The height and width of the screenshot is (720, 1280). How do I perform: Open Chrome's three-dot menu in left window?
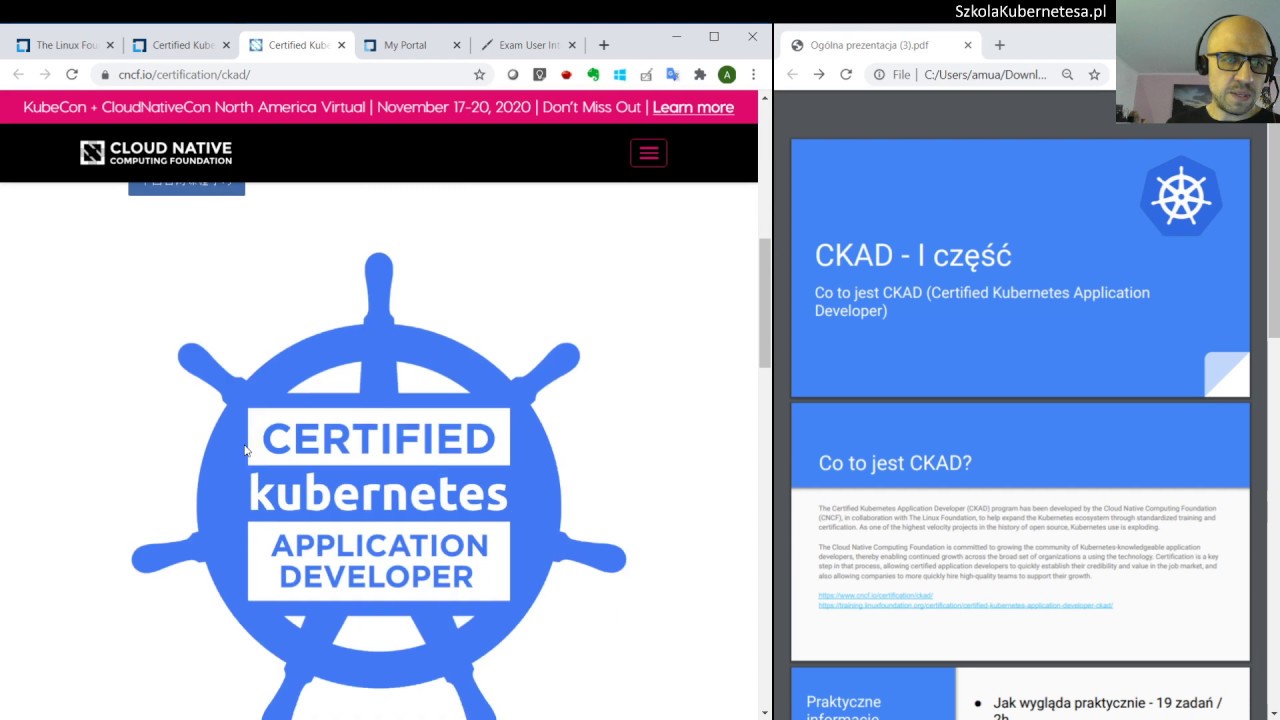click(753, 74)
